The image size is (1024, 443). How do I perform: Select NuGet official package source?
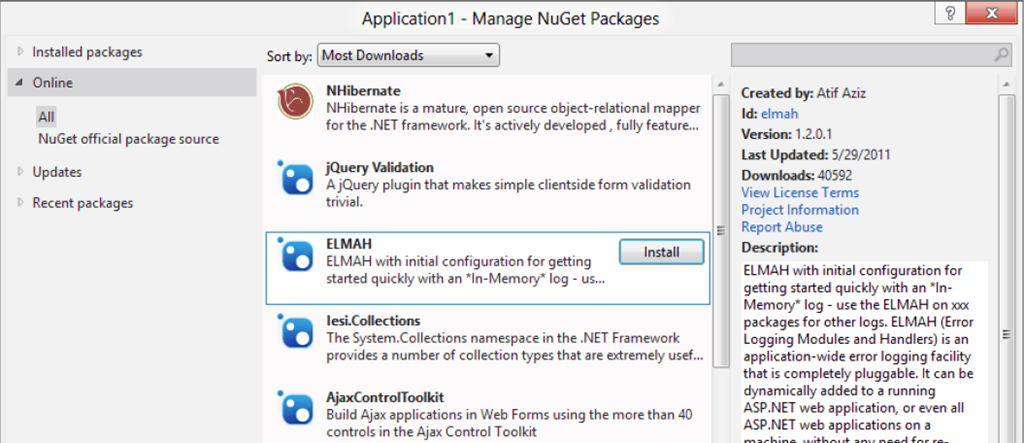pyautogui.click(x=128, y=139)
